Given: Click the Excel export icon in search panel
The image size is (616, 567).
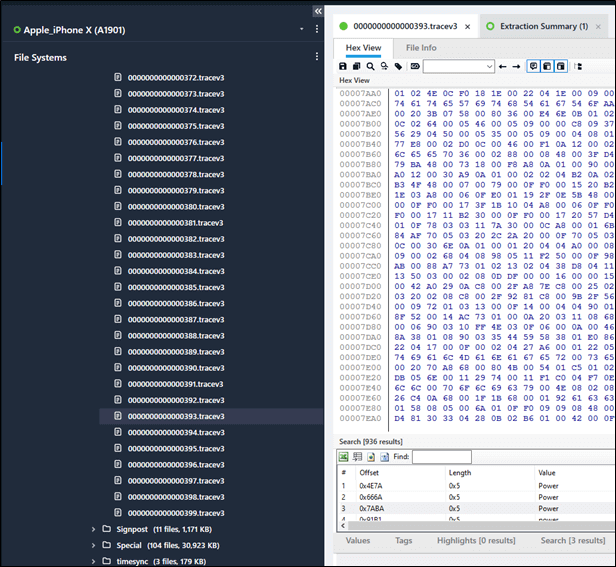Looking at the screenshot, I should click(x=344, y=457).
